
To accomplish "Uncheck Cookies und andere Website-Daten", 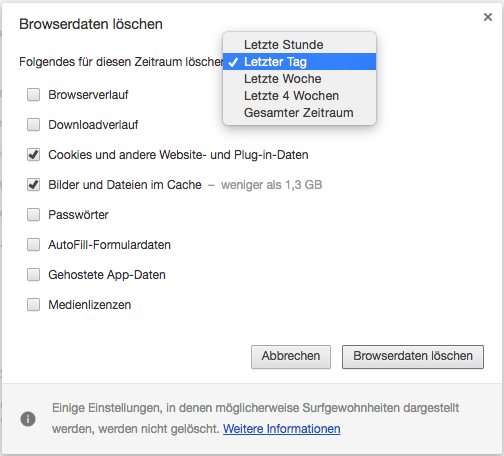I will point(33,155).
